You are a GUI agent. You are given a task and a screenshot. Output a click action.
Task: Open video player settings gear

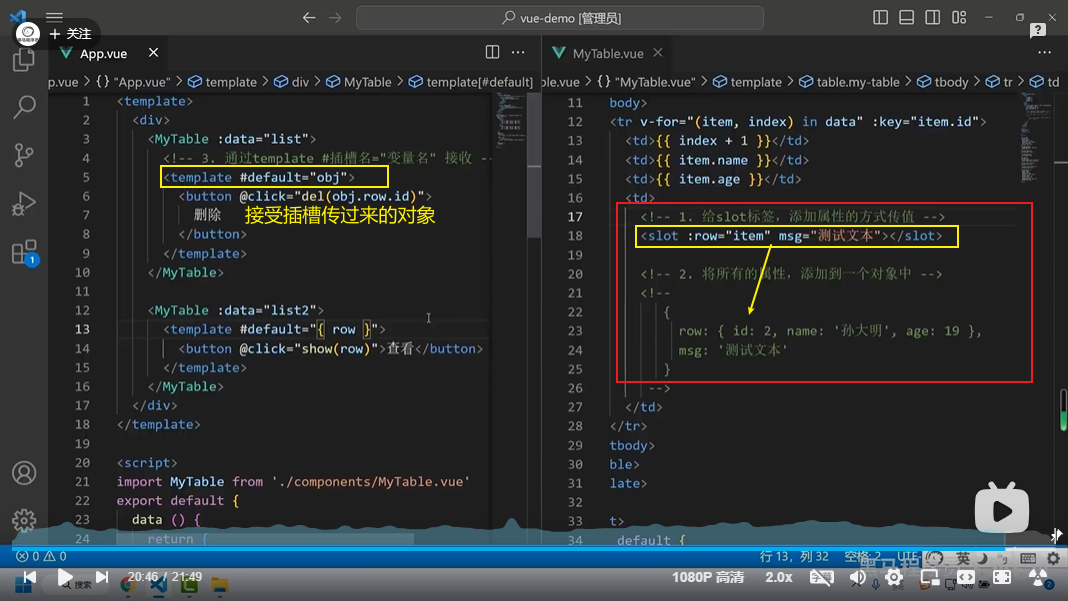point(894,578)
